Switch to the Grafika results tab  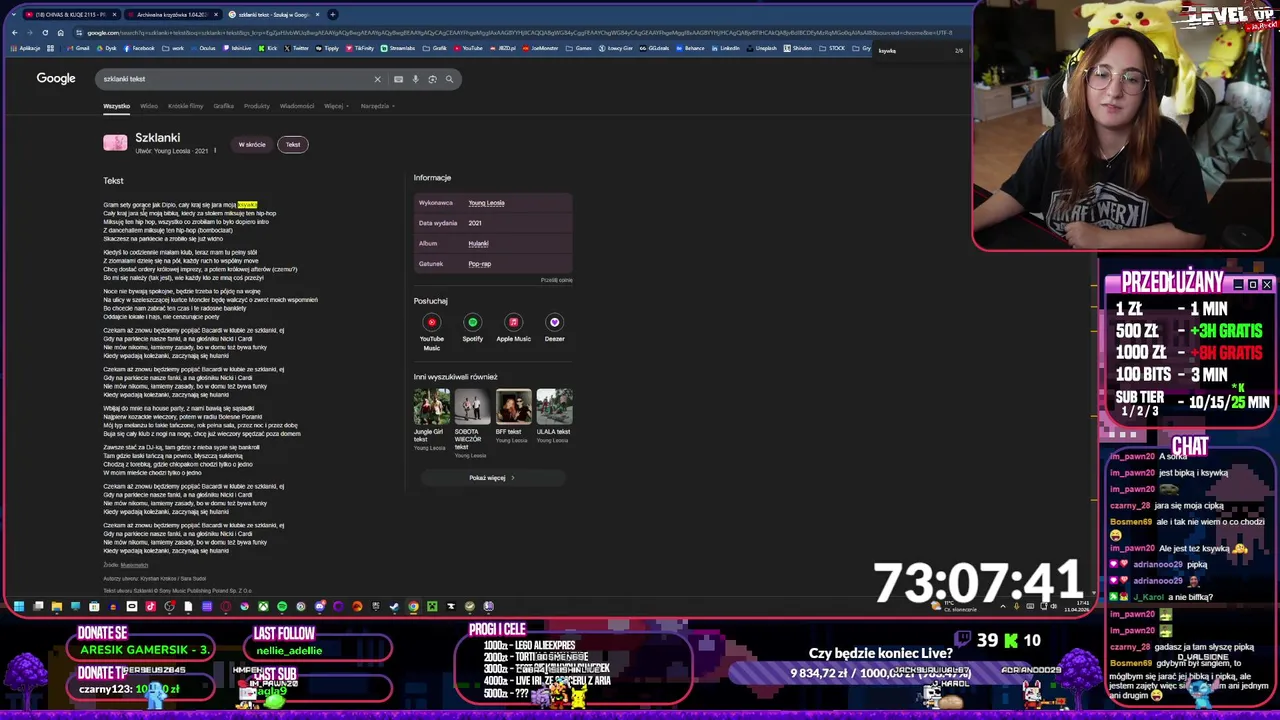click(x=223, y=106)
